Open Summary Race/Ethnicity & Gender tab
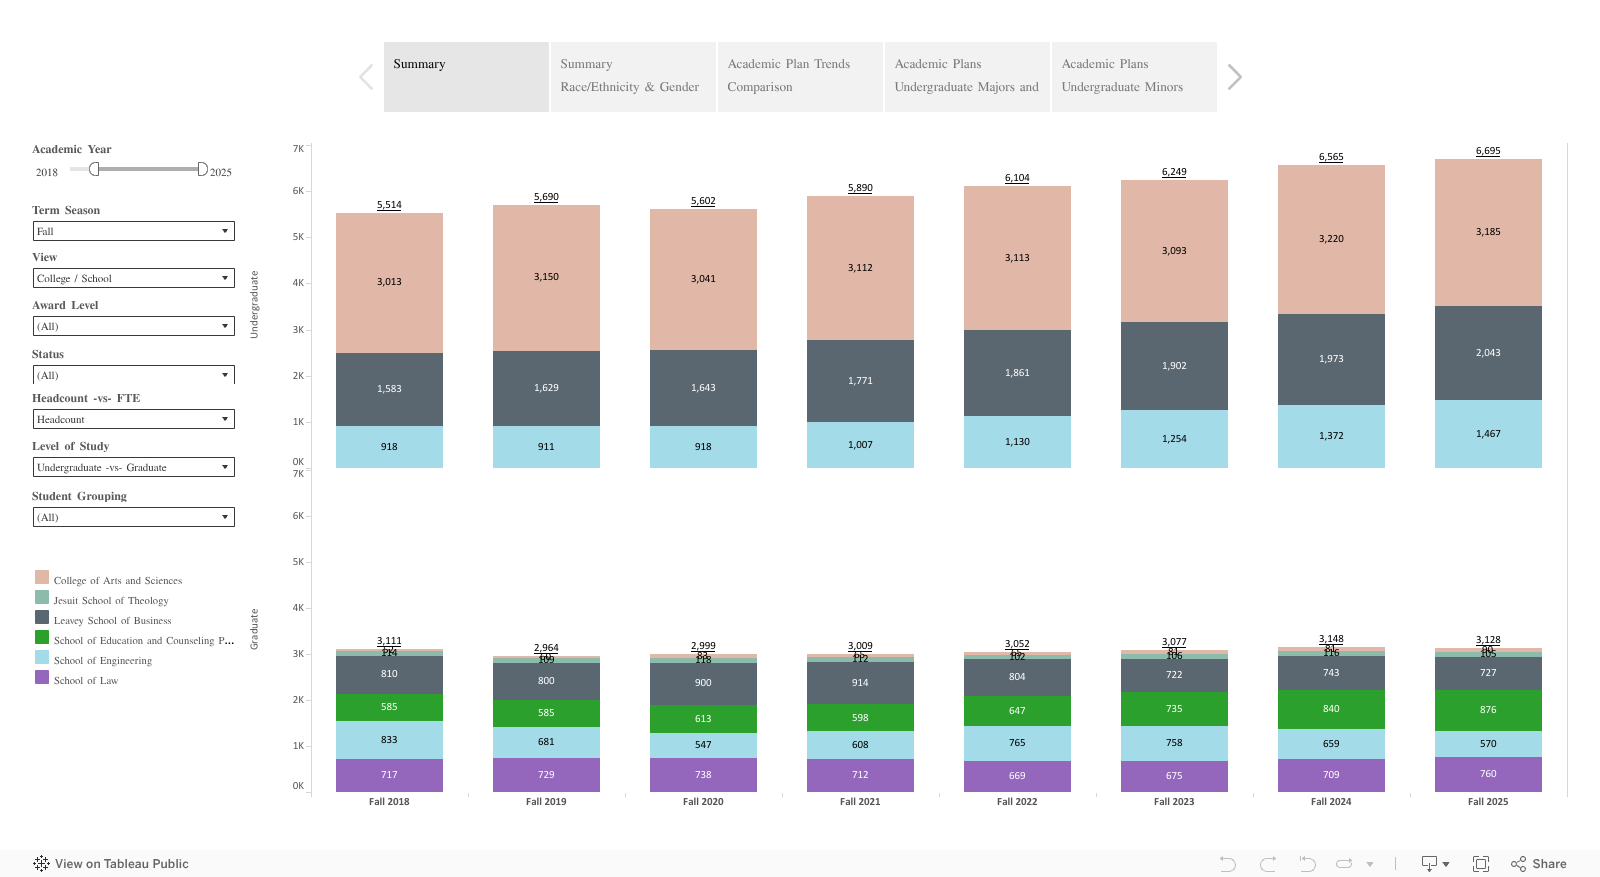The height and width of the screenshot is (877, 1600). (632, 76)
